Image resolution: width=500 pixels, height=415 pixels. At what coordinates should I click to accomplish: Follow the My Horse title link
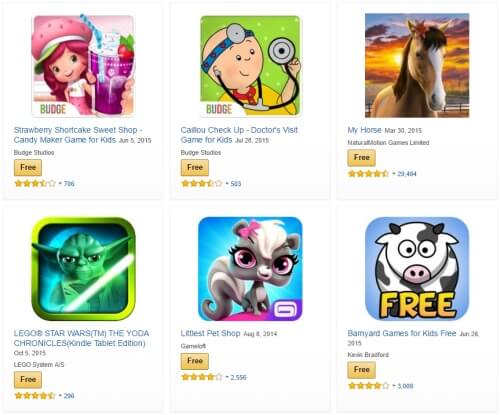[x=364, y=130]
